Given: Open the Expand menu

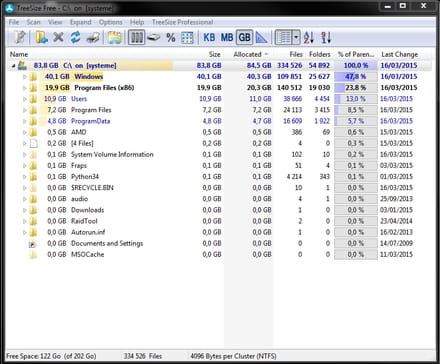Looking at the screenshot, I should point(80,22).
